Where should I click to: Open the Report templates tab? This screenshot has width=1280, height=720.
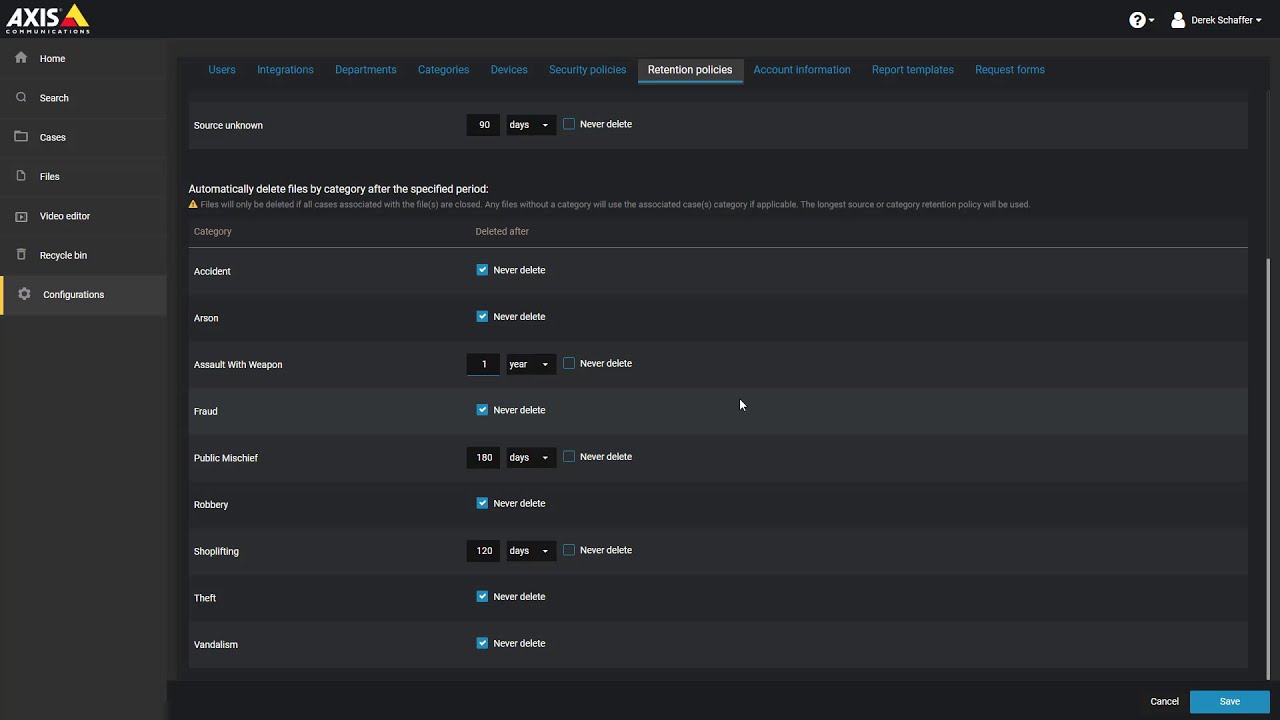point(913,70)
